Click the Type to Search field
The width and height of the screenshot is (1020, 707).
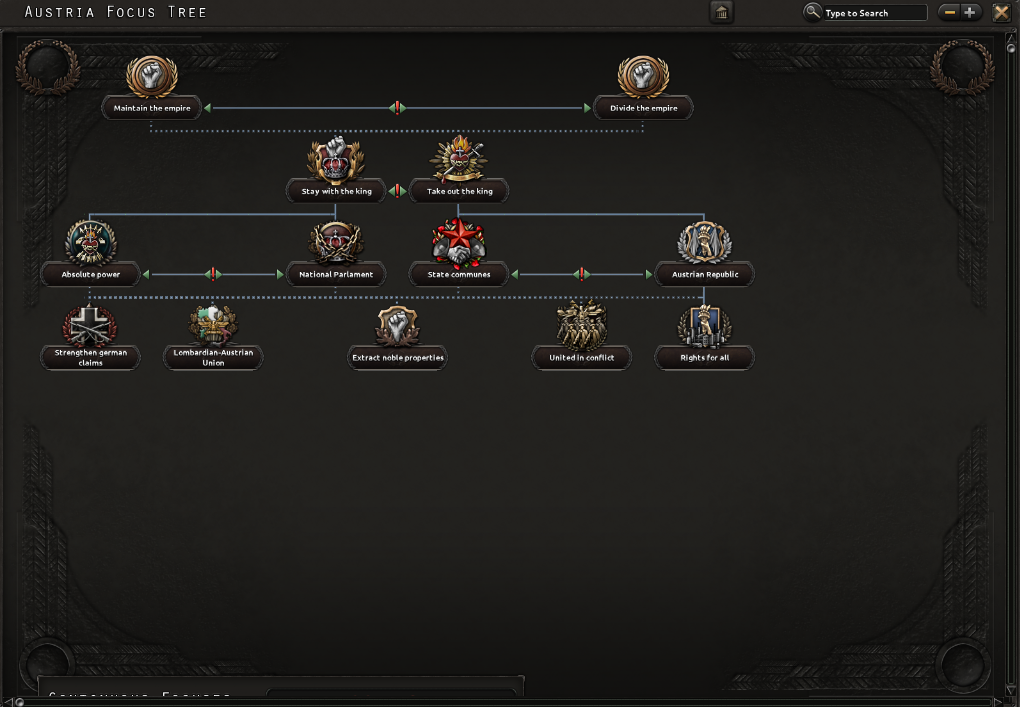point(874,13)
